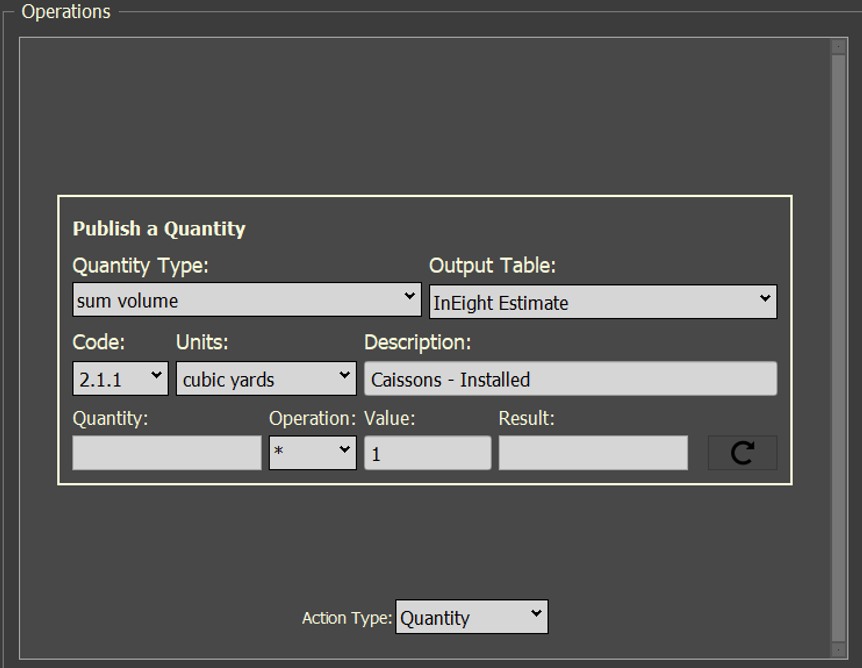Click the Units label text
Screen dimensions: 862x668
tap(202, 342)
